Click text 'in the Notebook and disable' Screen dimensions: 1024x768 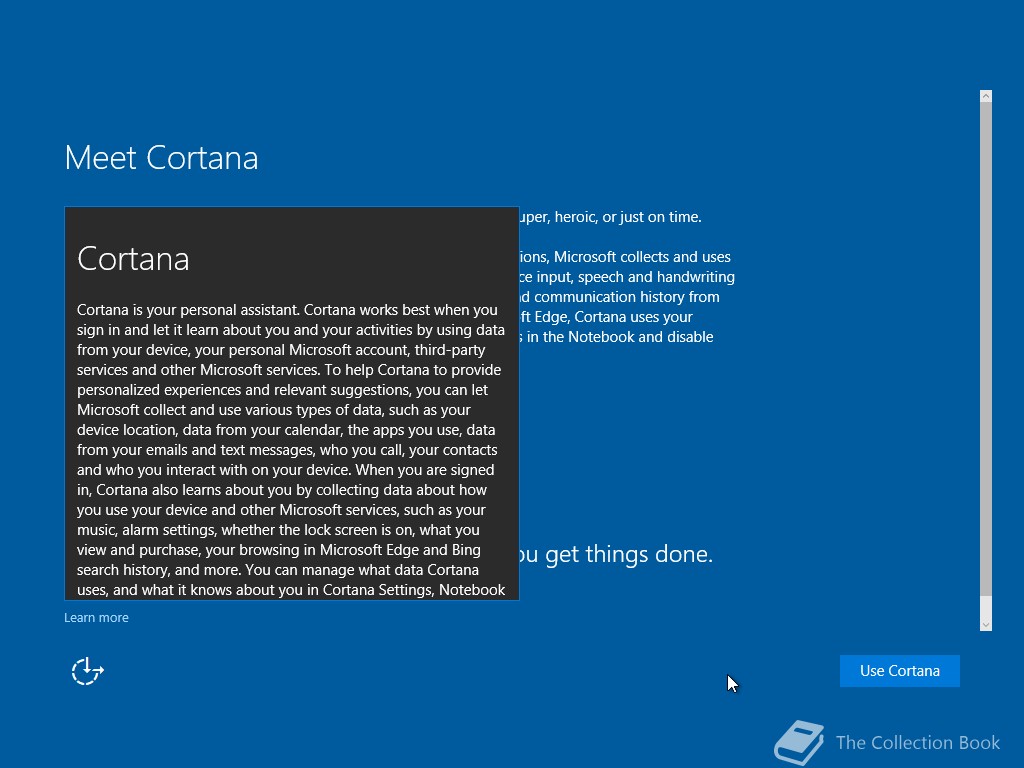620,337
